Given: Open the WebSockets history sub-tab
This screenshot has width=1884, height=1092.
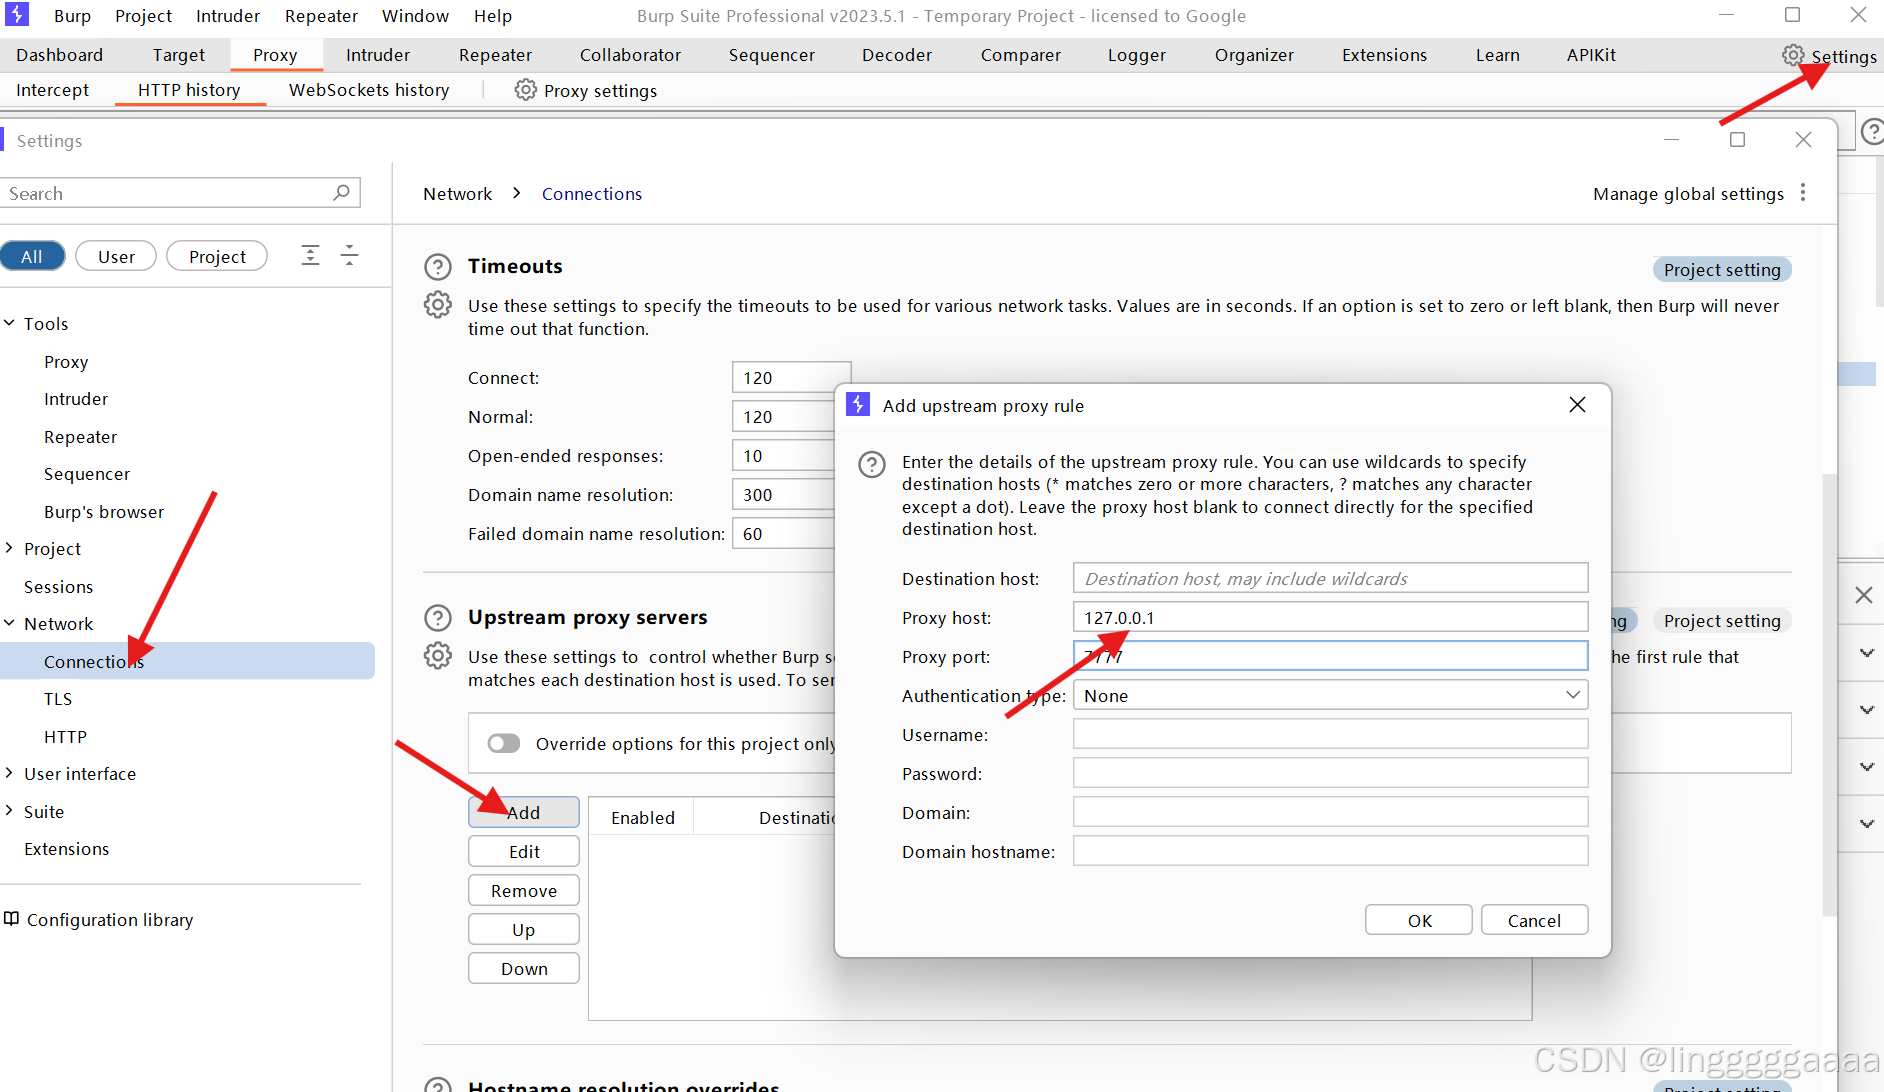Looking at the screenshot, I should 369,90.
